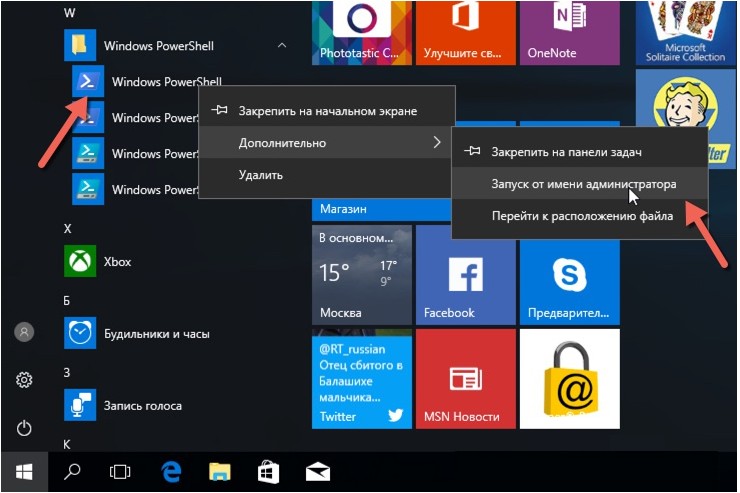Open the MSN Новости tile
The image size is (740, 493).
pyautogui.click(x=465, y=379)
